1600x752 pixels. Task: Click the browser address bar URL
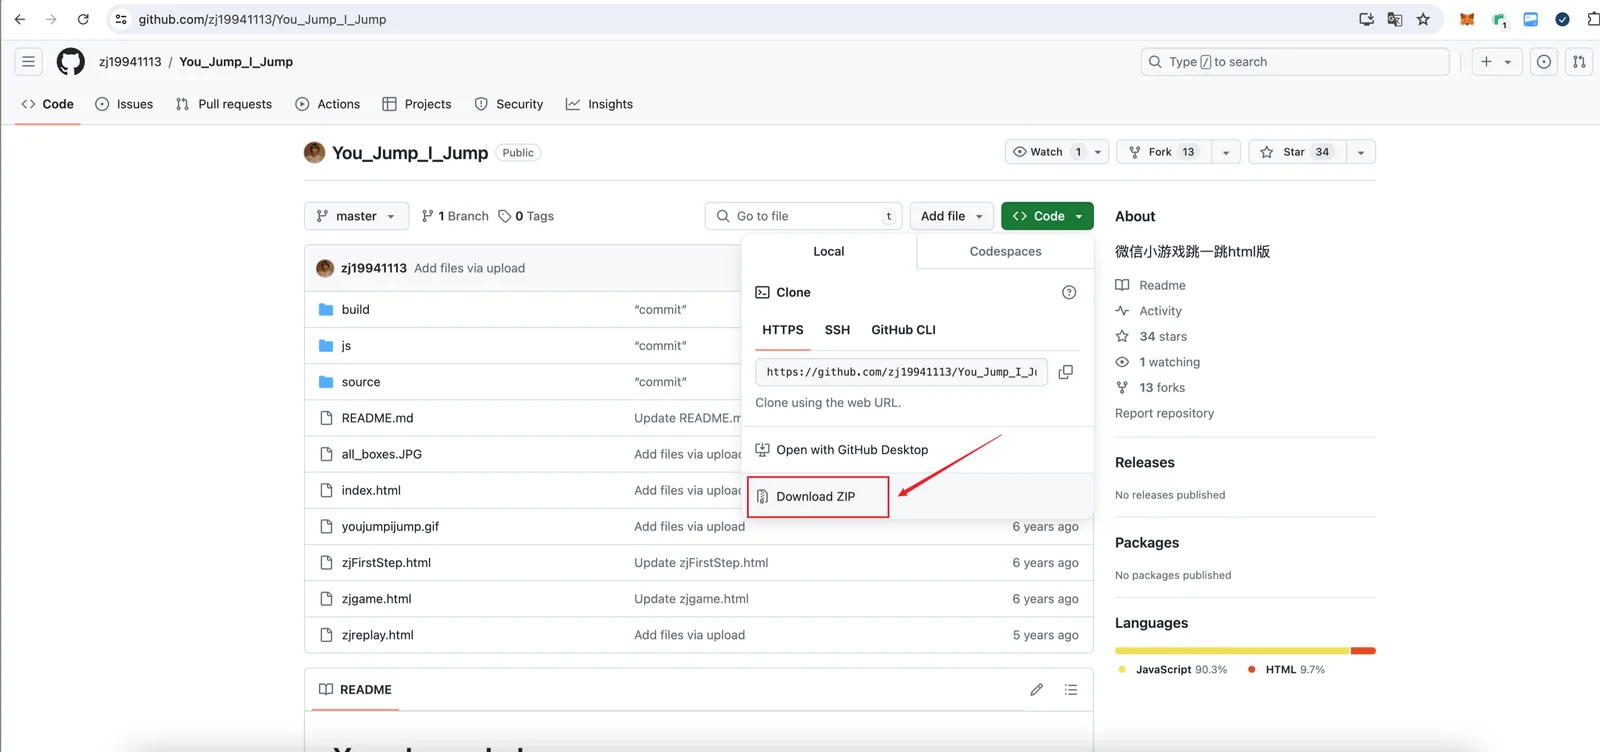click(x=262, y=19)
